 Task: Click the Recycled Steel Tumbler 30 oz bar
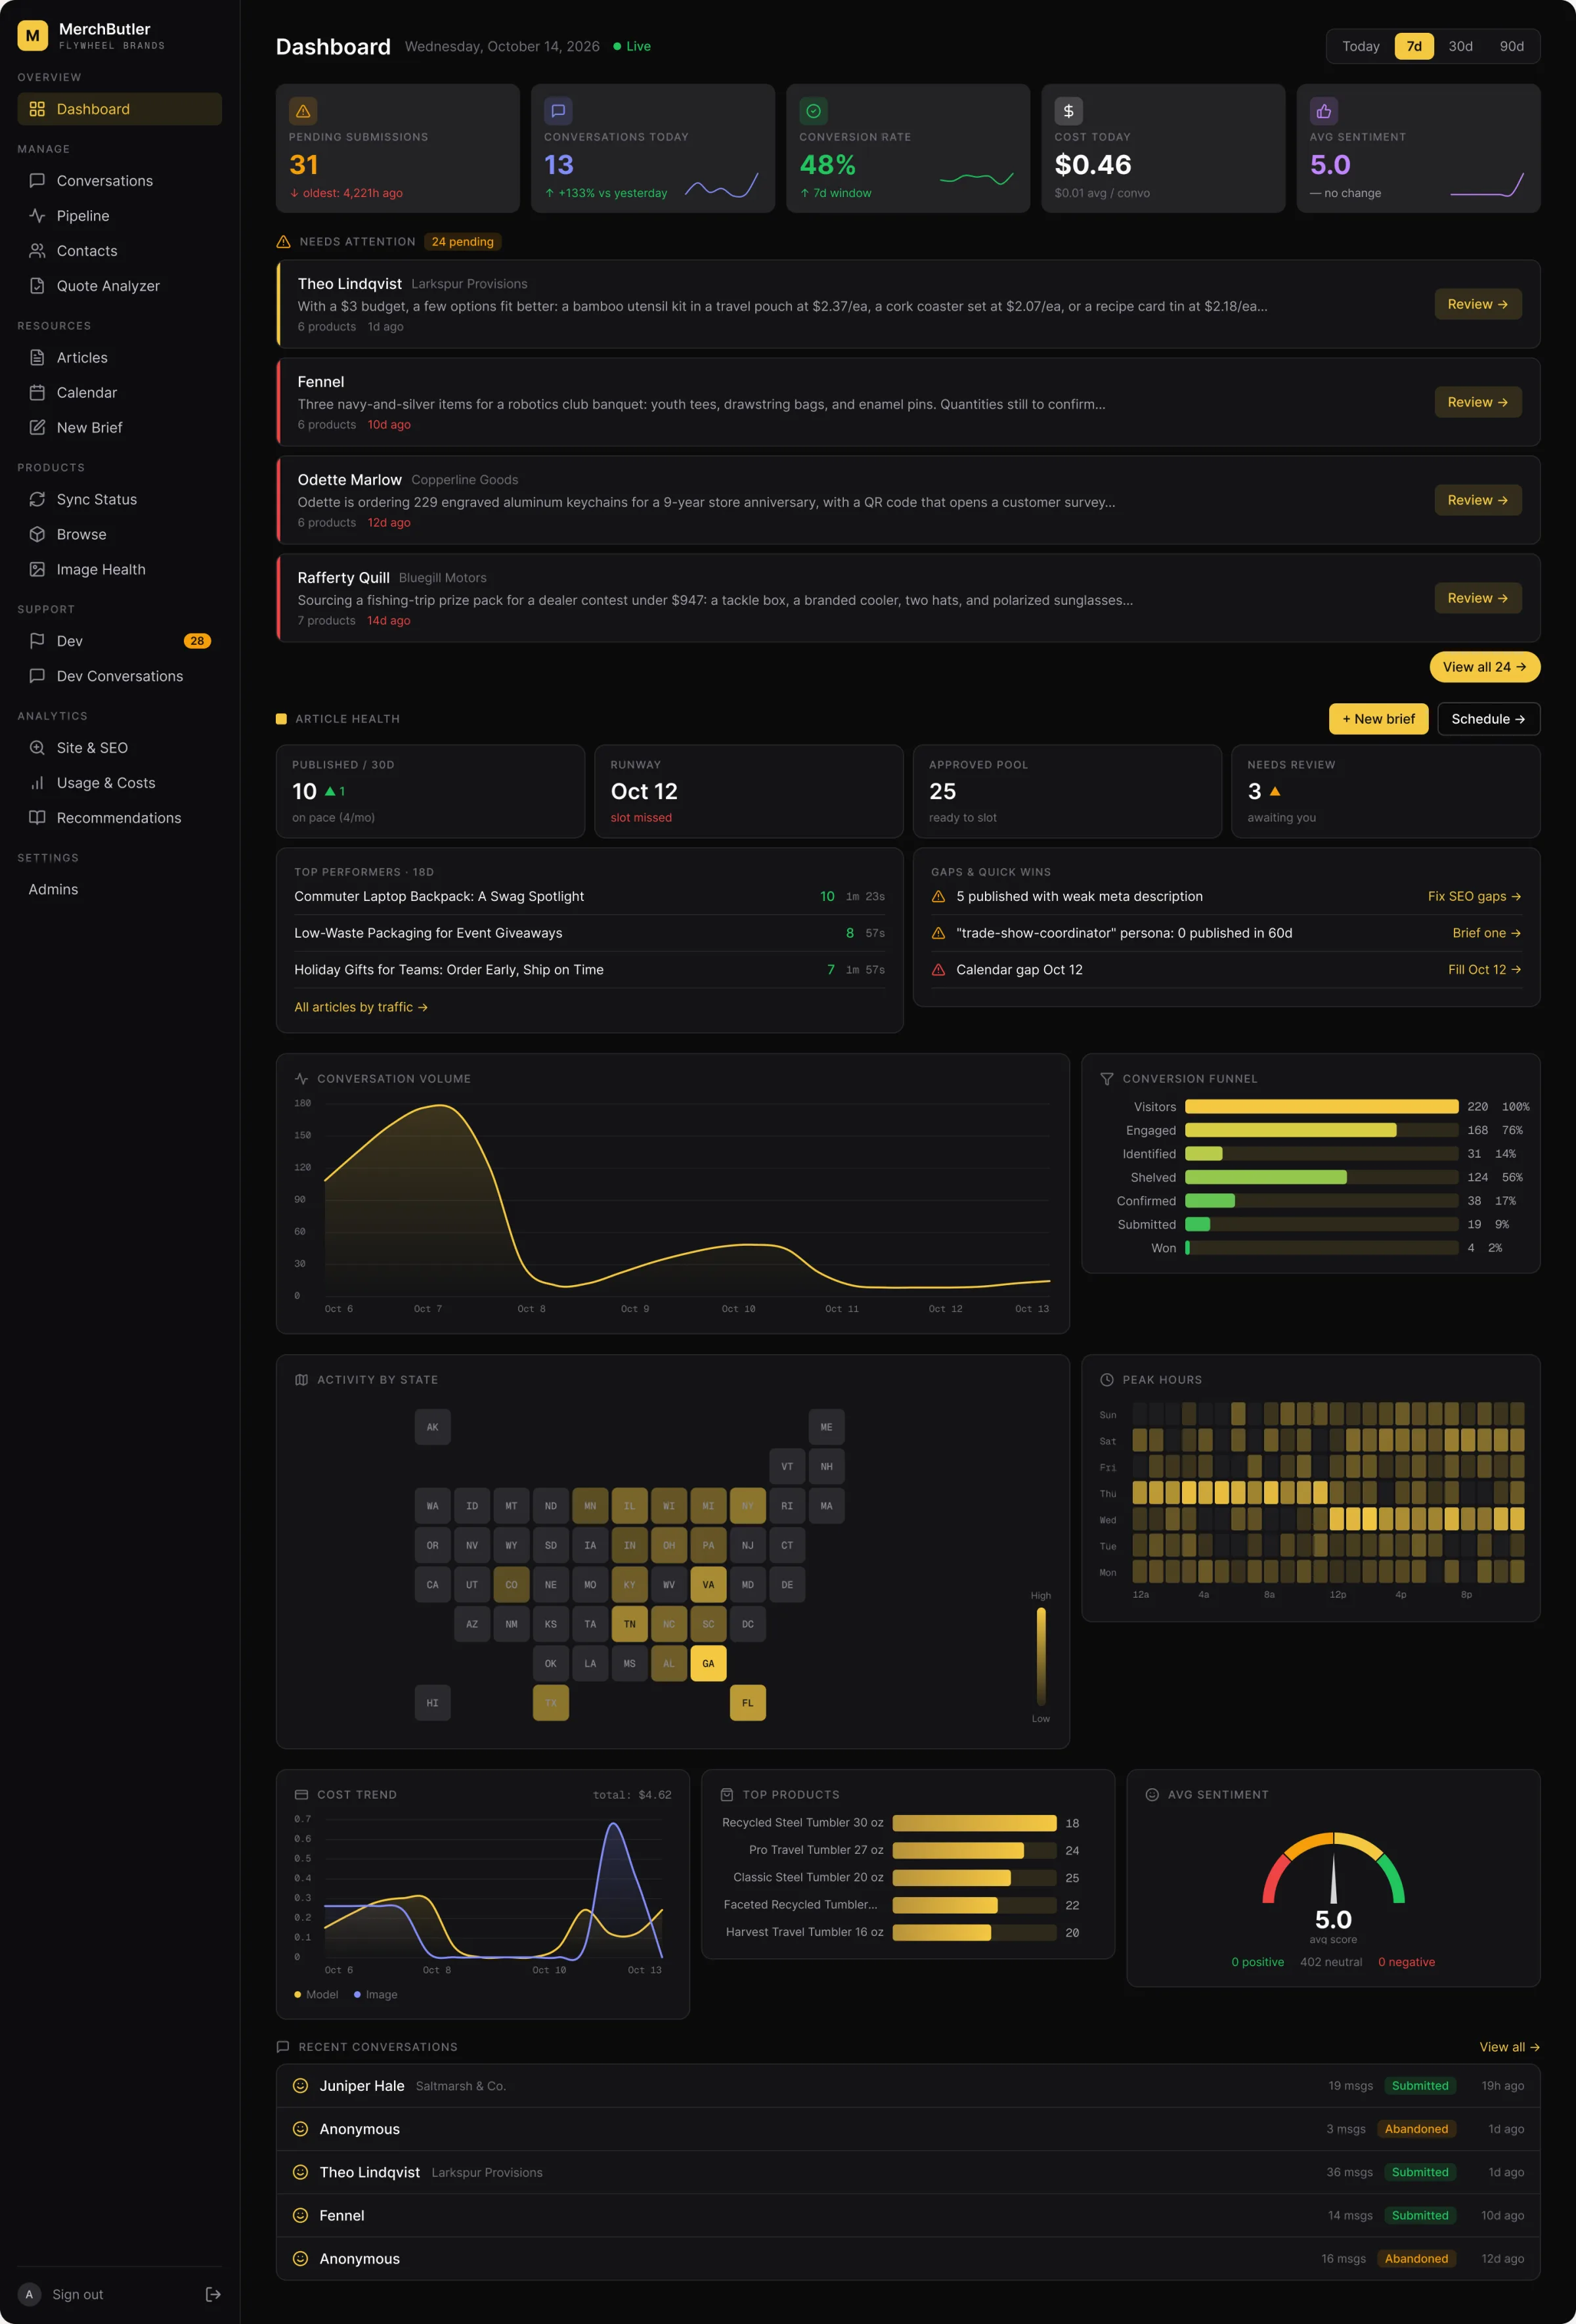tap(974, 1823)
